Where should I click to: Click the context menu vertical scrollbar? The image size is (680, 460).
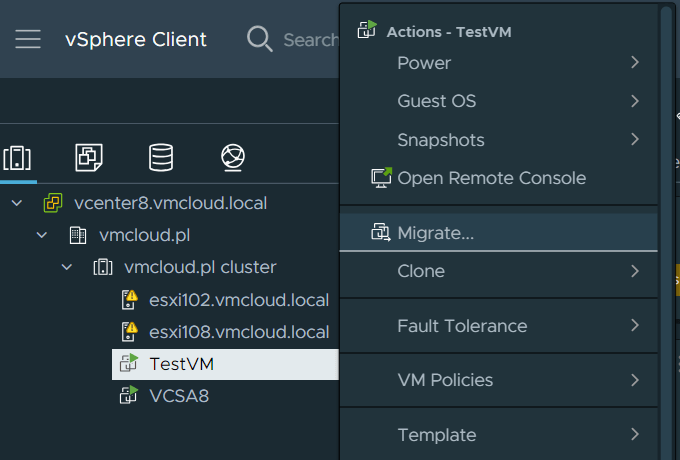(x=664, y=200)
